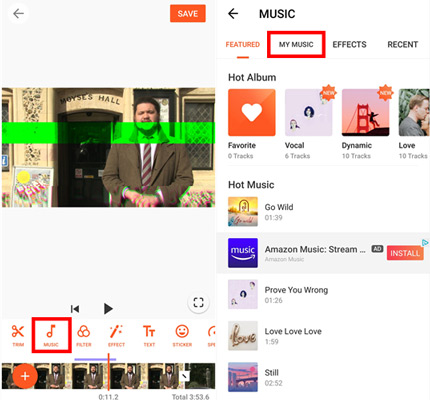Select the Still track cover art
This screenshot has height=400, width=430.
243,377
